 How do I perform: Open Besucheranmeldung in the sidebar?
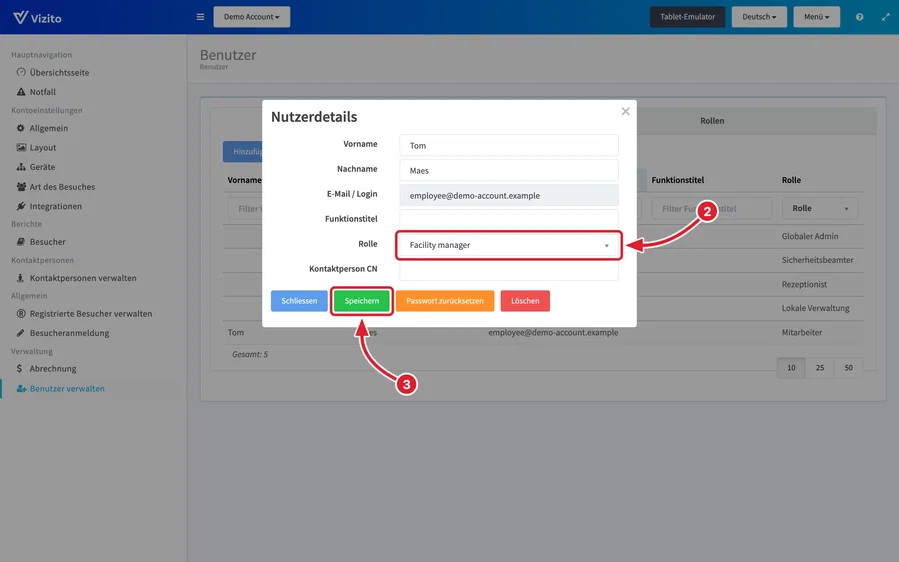pyautogui.click(x=69, y=333)
